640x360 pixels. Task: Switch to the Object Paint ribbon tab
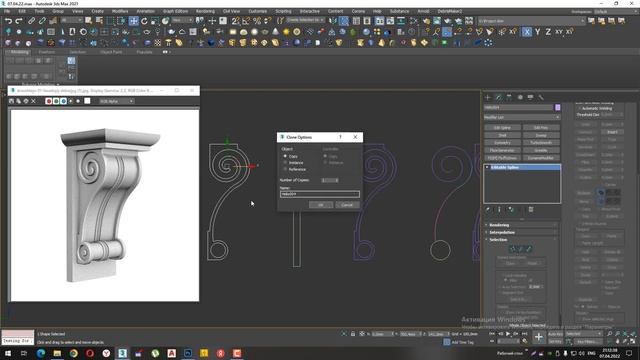(111, 52)
